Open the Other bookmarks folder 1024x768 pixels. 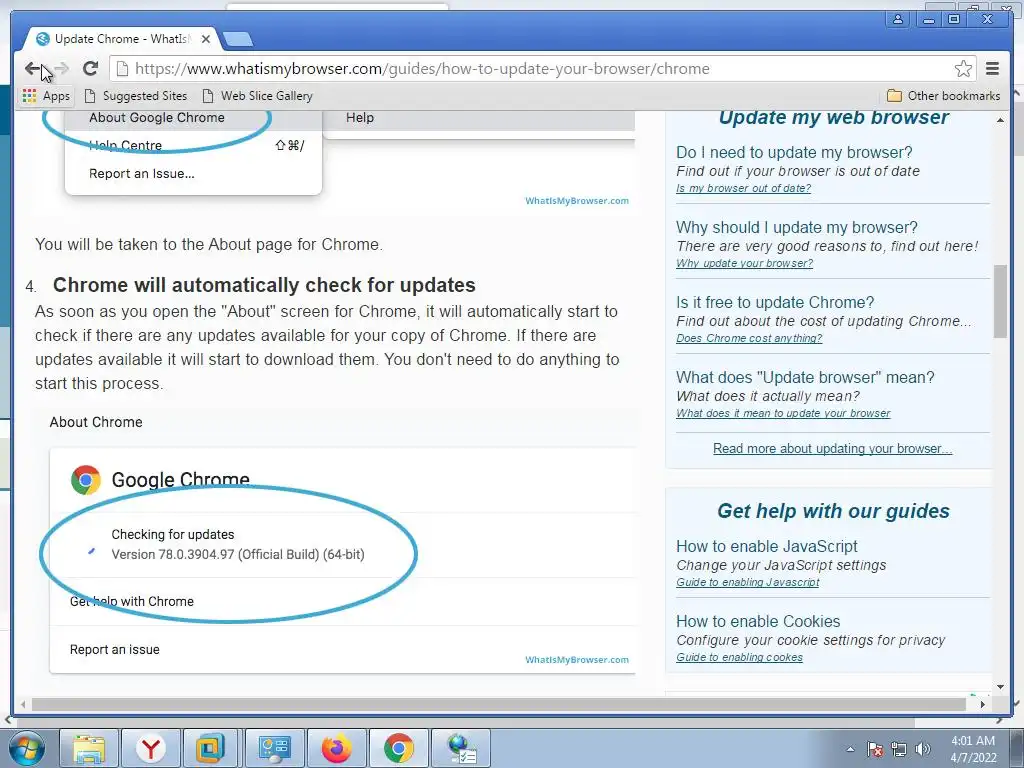(x=944, y=96)
